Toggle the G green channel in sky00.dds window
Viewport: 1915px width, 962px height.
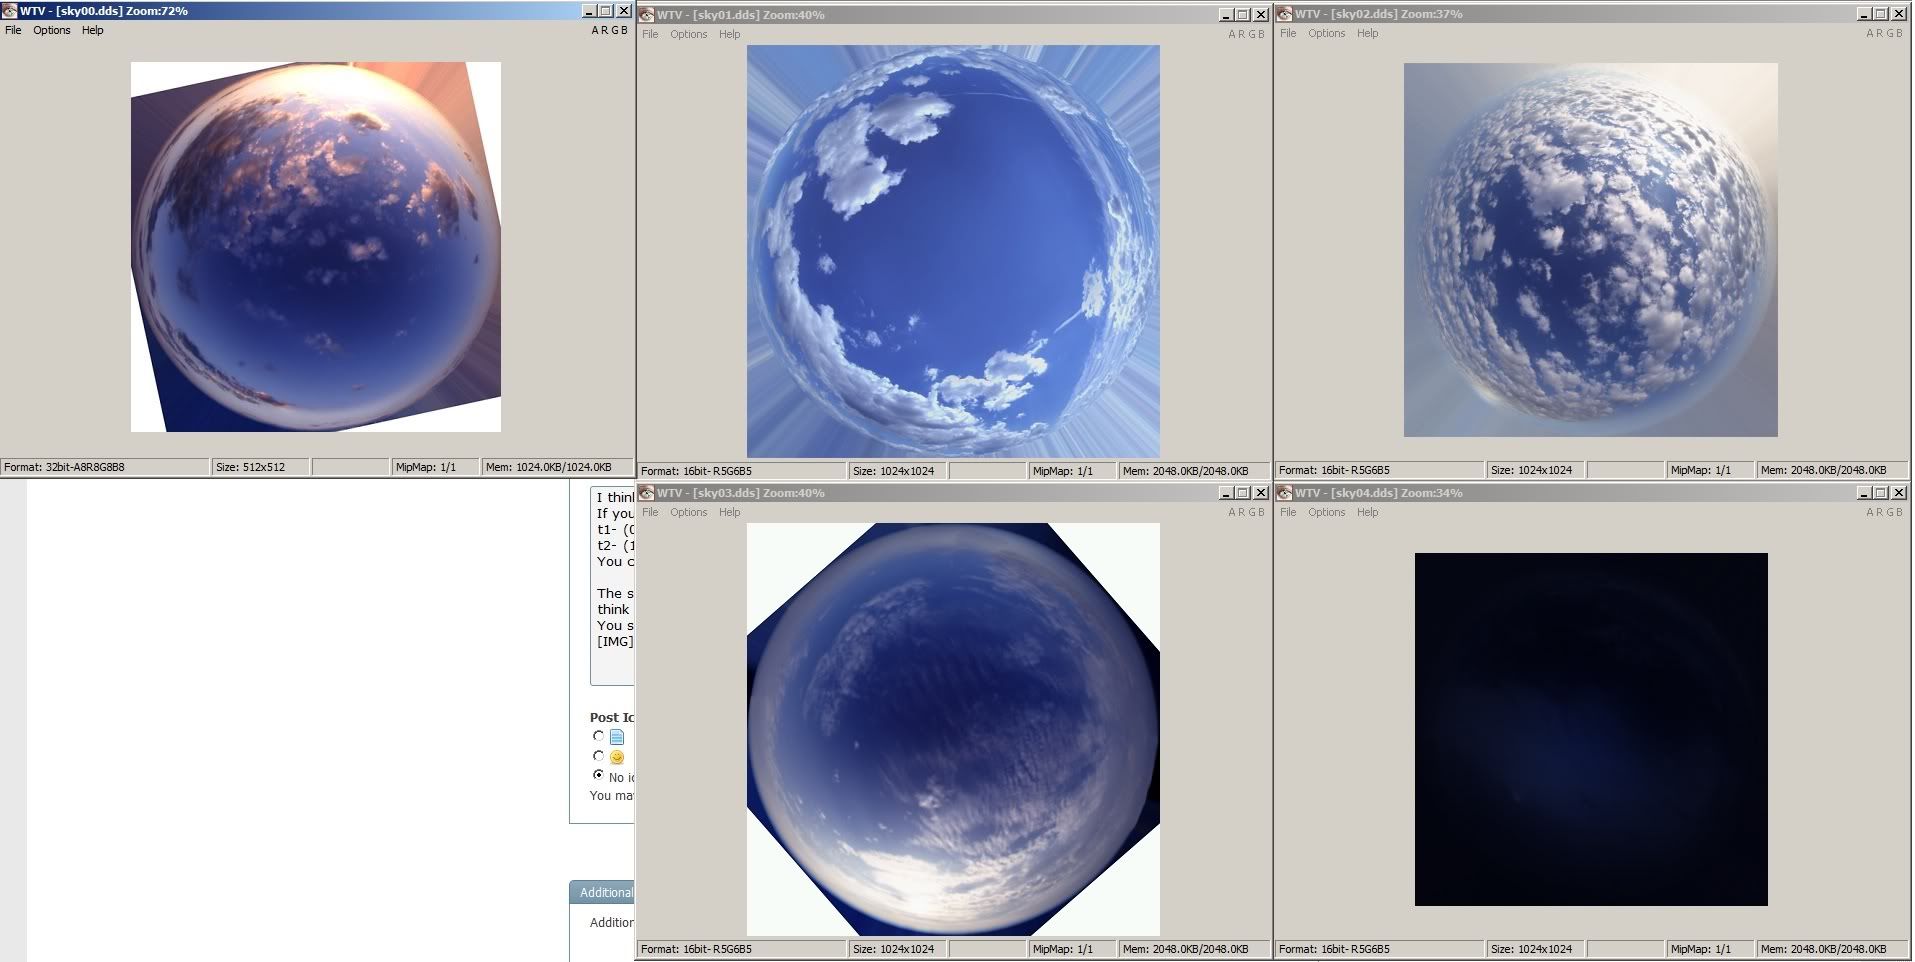pyautogui.click(x=614, y=30)
